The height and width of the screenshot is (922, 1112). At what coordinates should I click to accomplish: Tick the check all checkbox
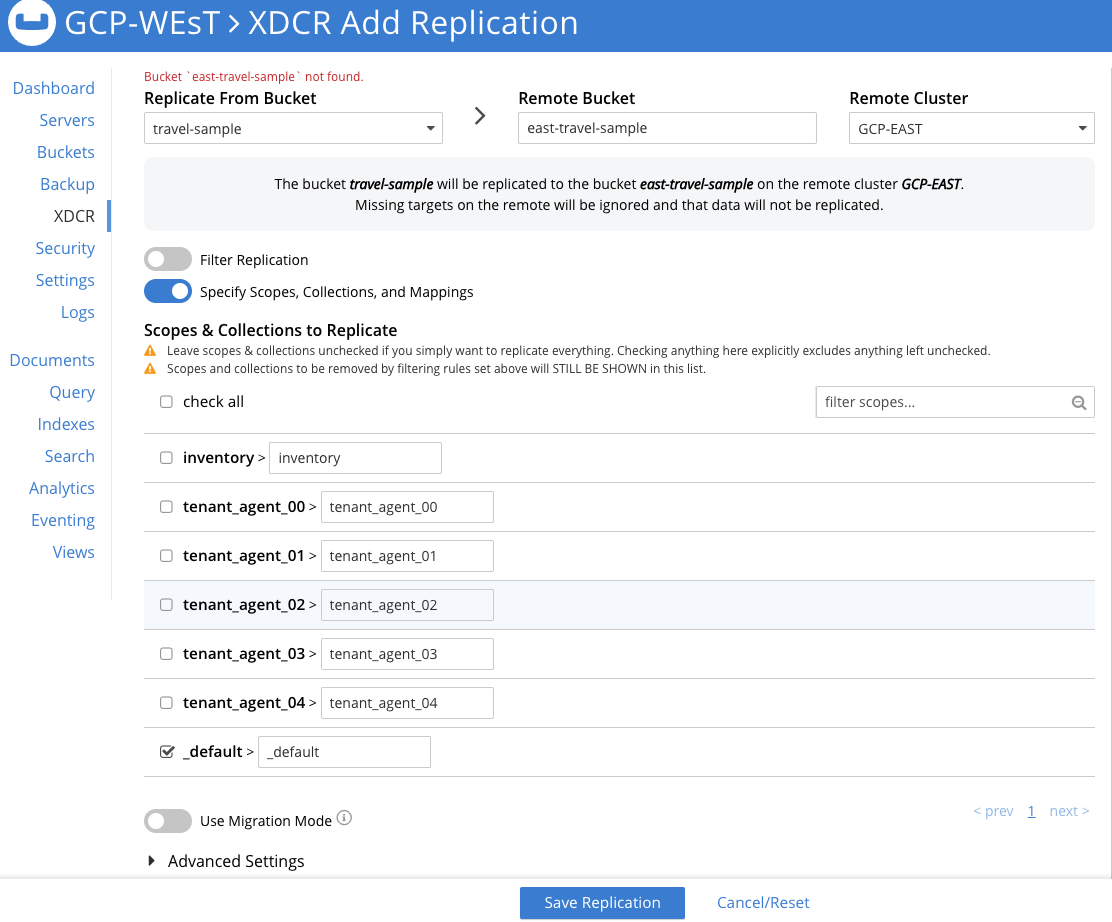(166, 401)
